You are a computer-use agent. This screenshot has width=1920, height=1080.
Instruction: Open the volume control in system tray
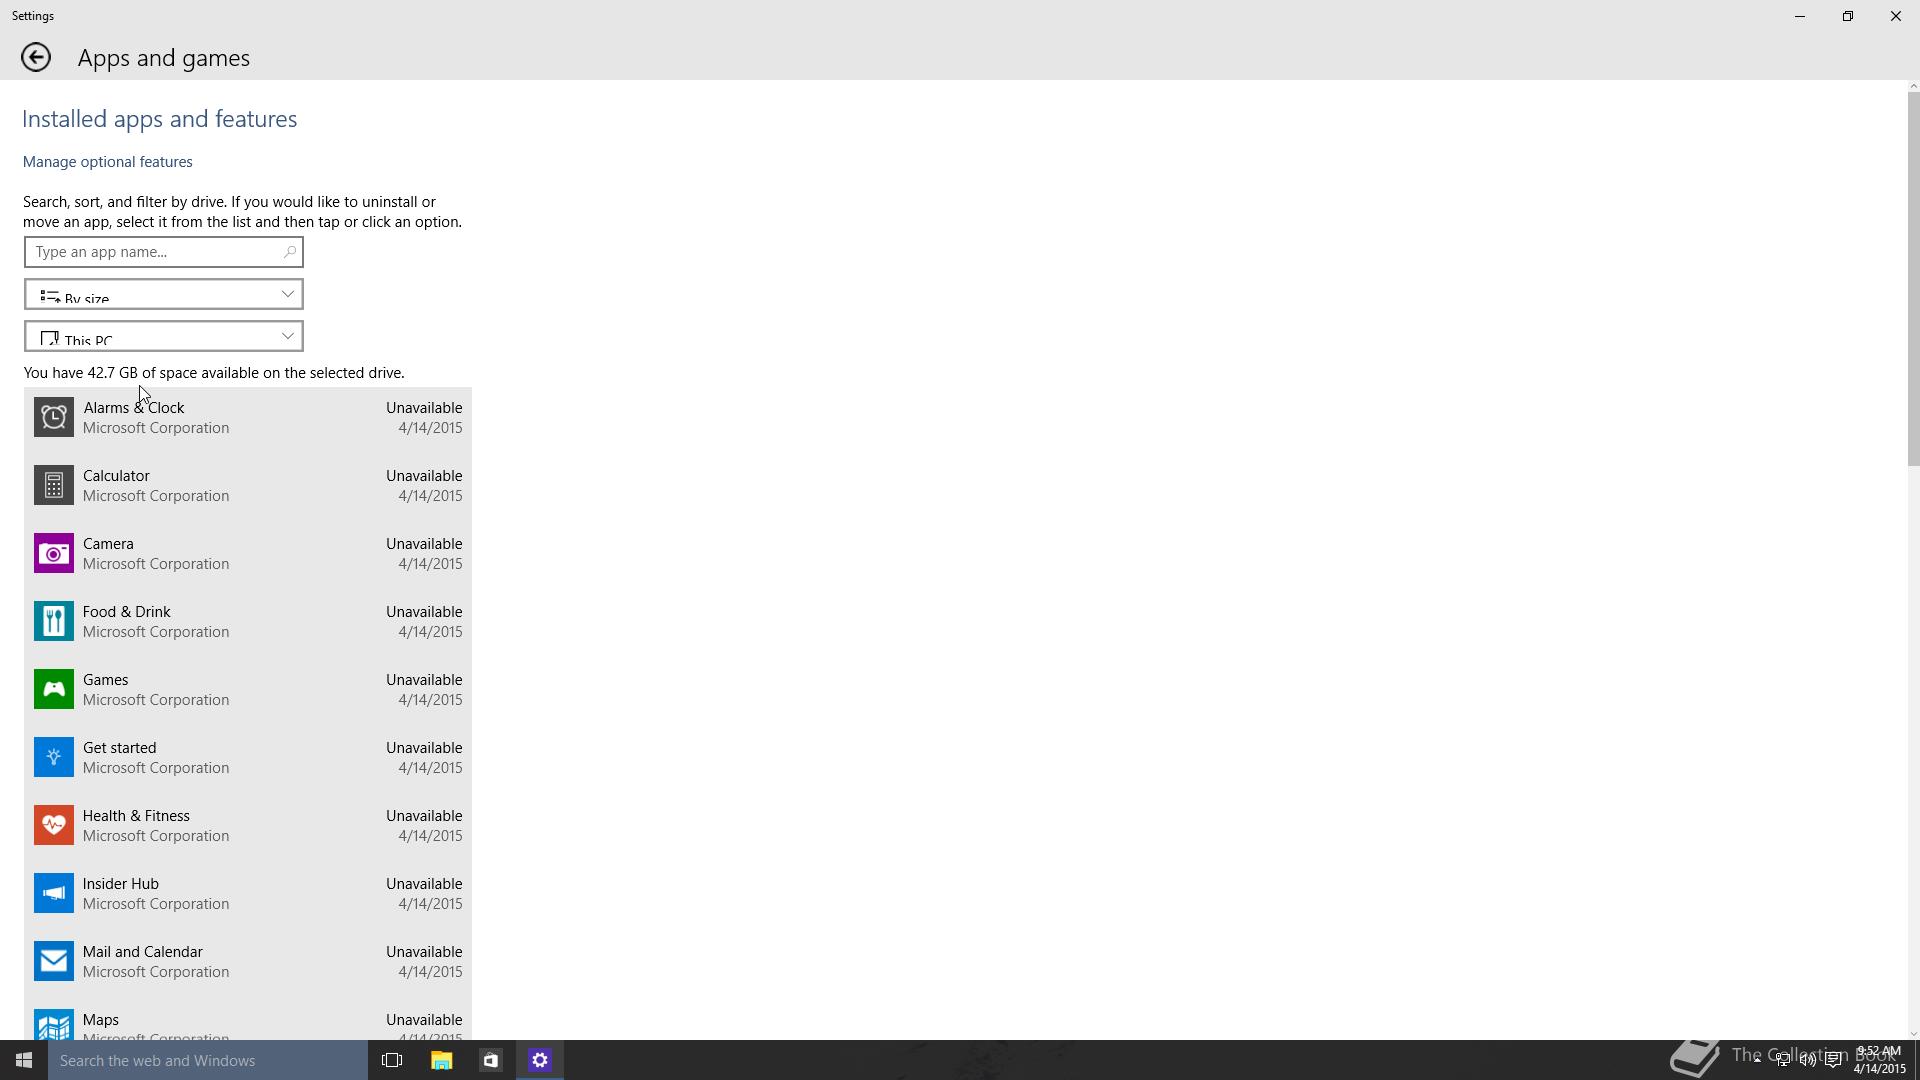[1808, 1060]
